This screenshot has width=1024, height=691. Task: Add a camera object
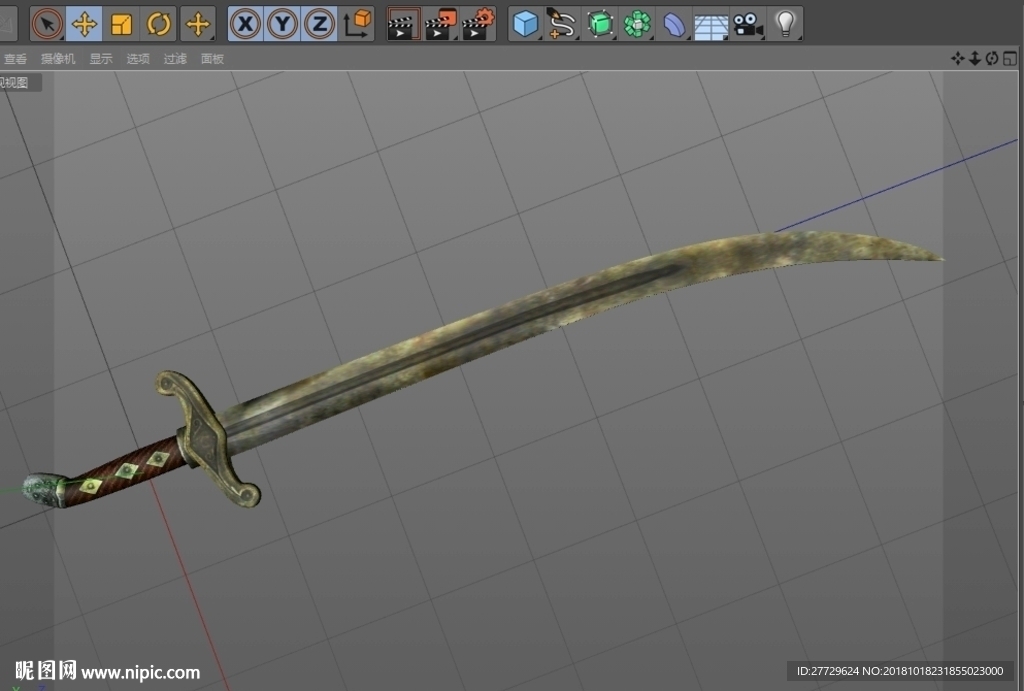(748, 24)
